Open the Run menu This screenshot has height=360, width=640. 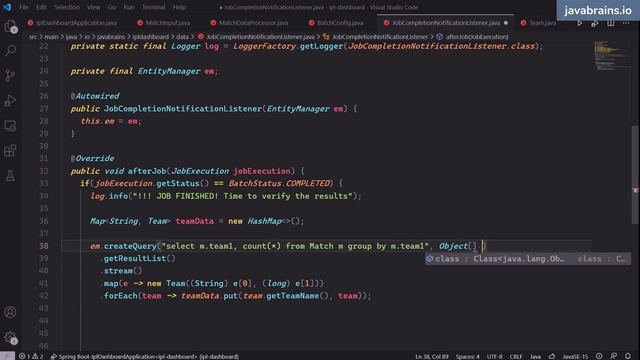click(129, 7)
